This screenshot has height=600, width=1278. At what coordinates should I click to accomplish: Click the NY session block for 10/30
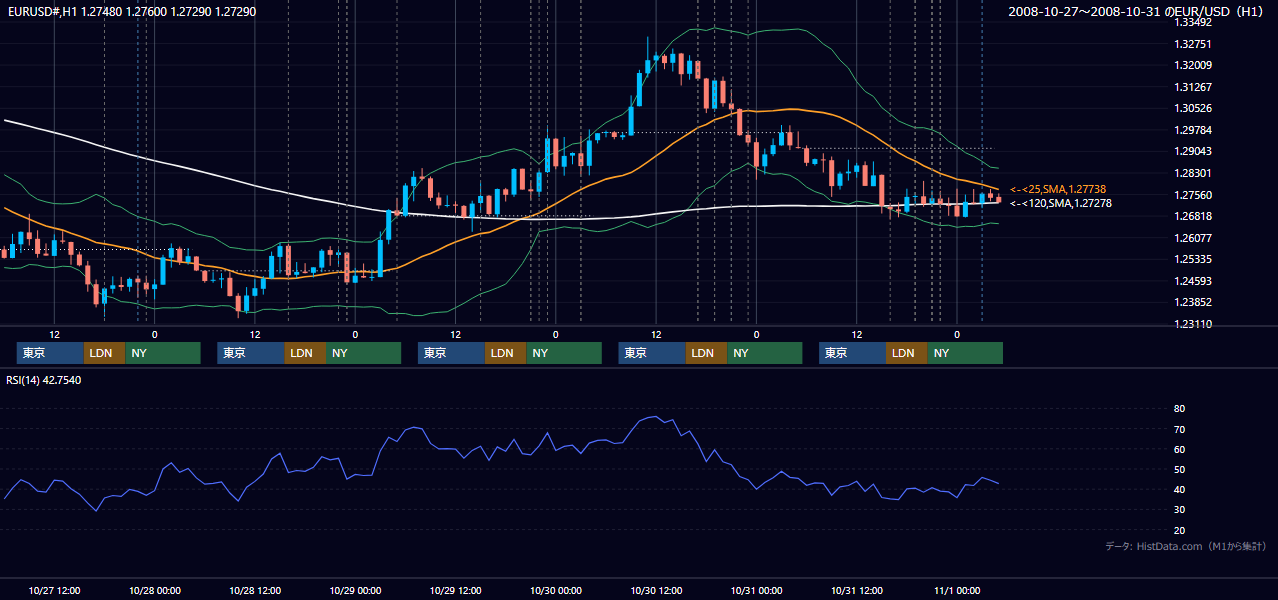[x=765, y=353]
